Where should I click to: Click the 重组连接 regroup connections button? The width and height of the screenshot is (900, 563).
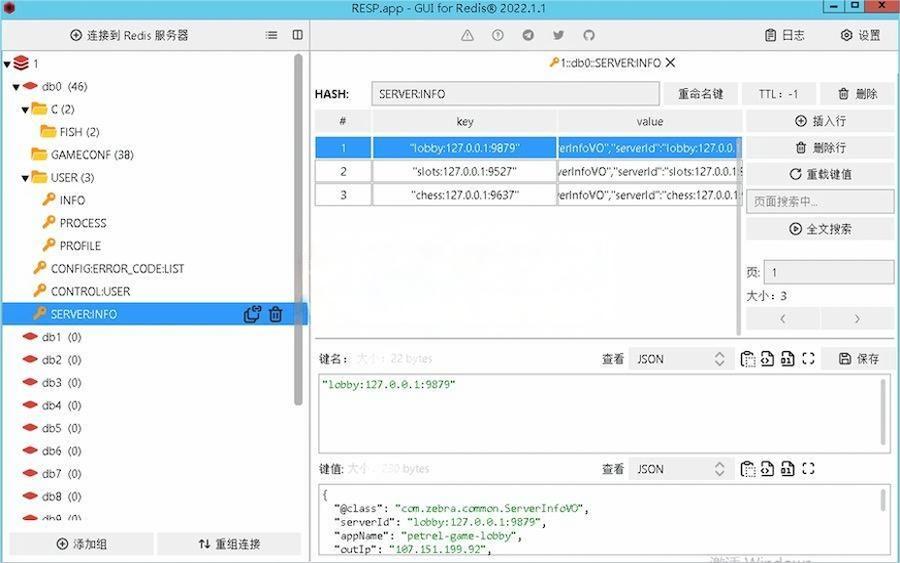click(x=229, y=544)
